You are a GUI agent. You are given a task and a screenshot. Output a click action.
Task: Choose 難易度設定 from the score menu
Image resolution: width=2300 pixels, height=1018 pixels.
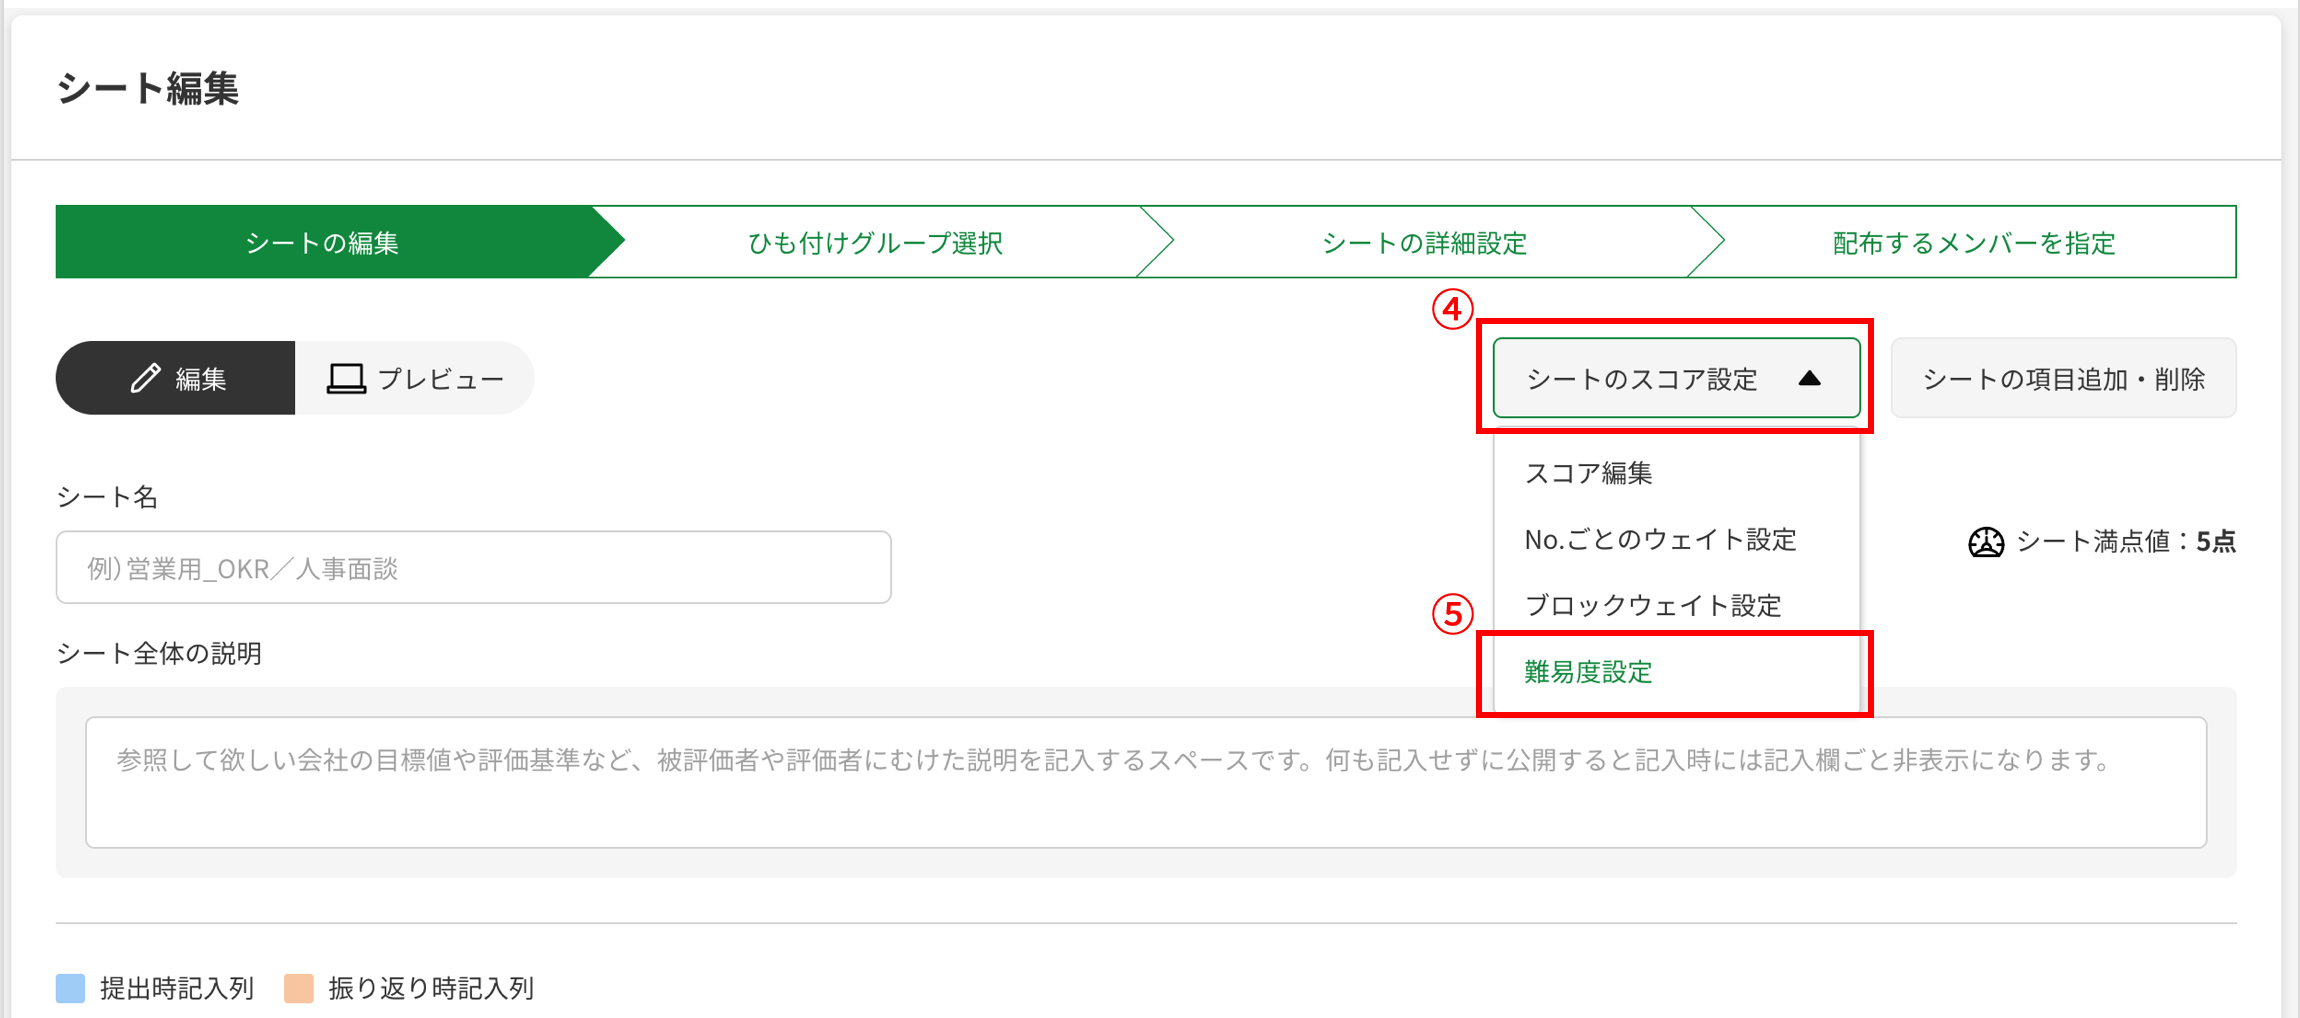[1588, 672]
